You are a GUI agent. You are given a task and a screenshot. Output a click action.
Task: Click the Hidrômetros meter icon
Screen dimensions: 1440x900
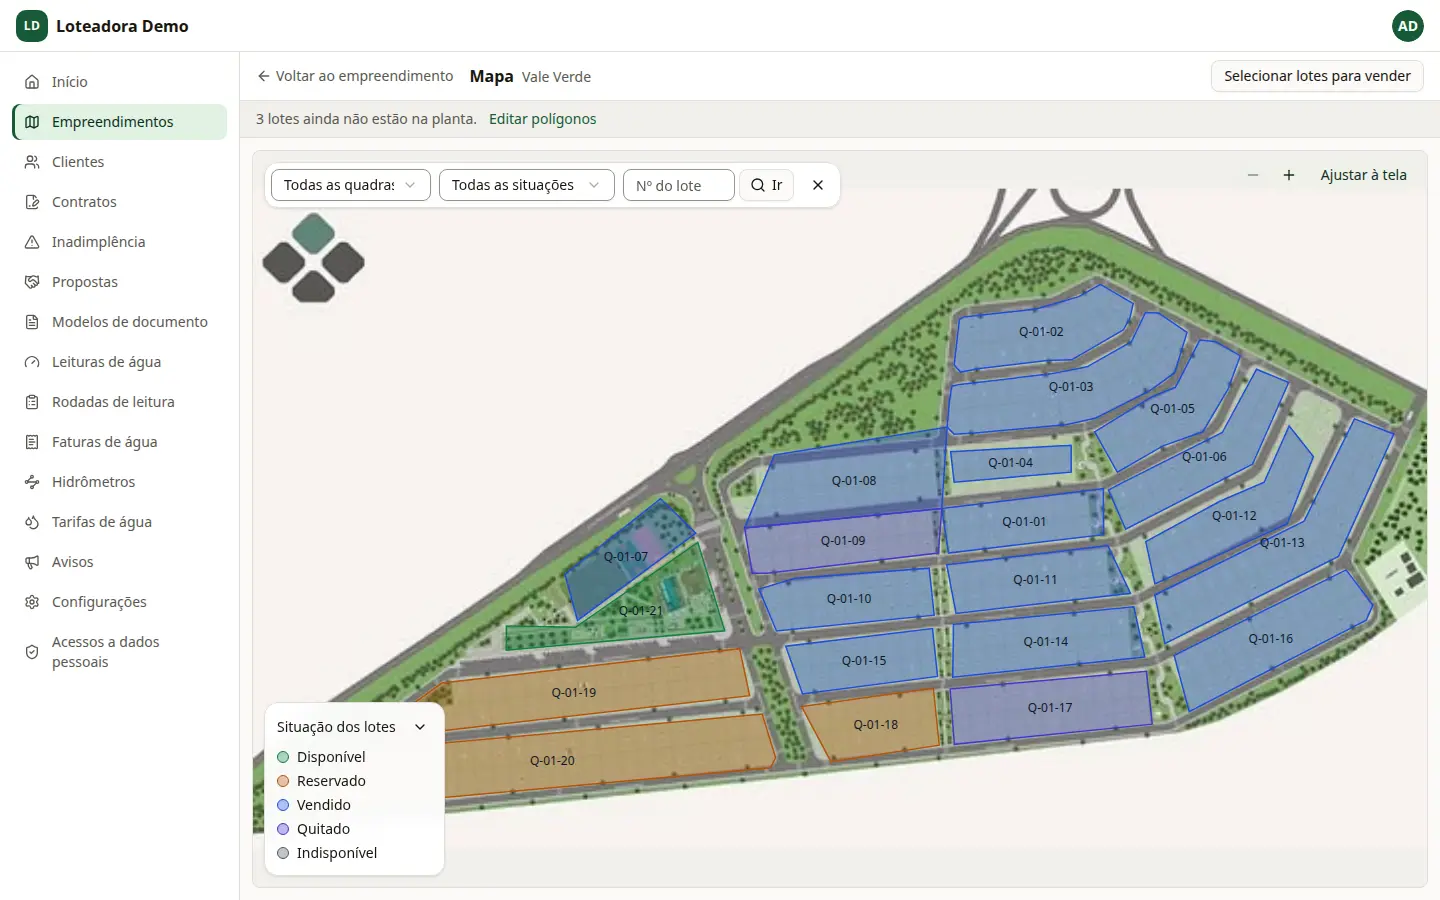click(32, 482)
